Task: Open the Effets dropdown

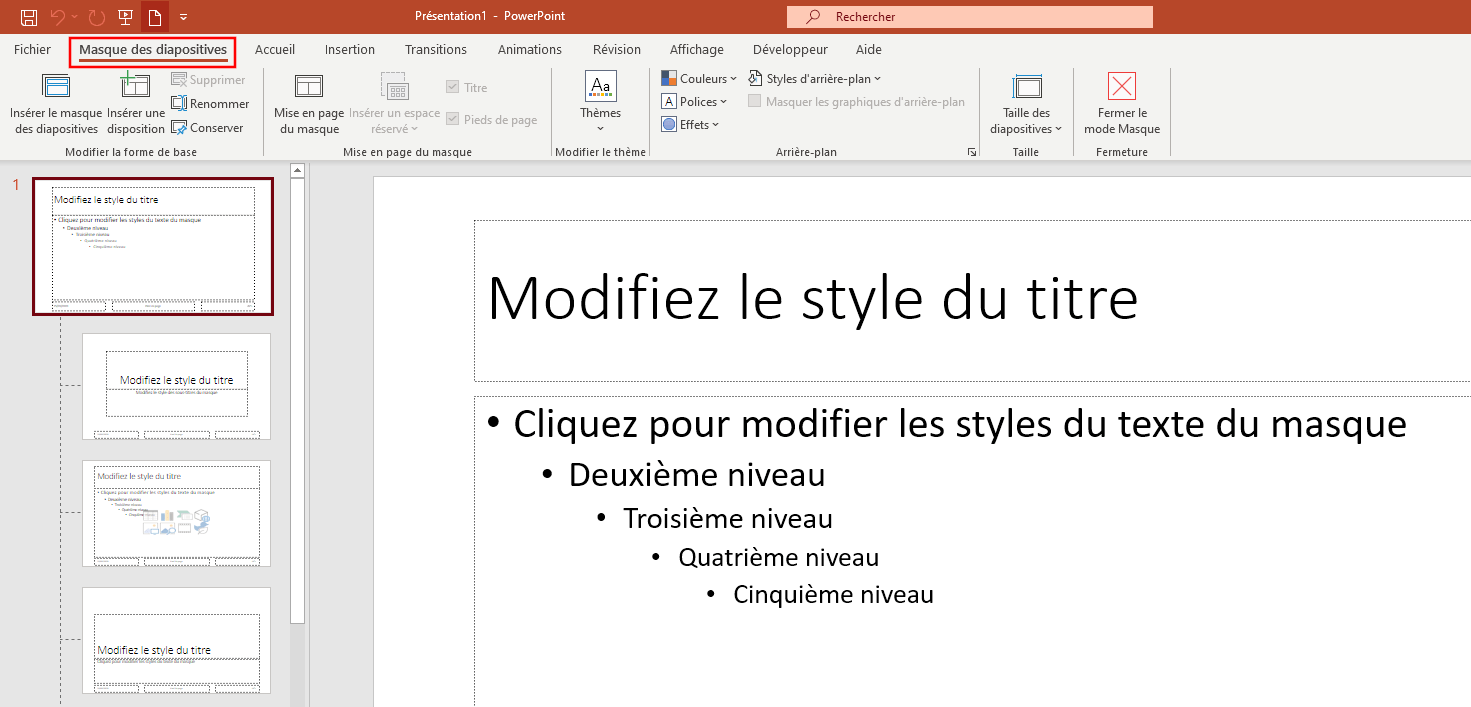Action: click(x=690, y=125)
